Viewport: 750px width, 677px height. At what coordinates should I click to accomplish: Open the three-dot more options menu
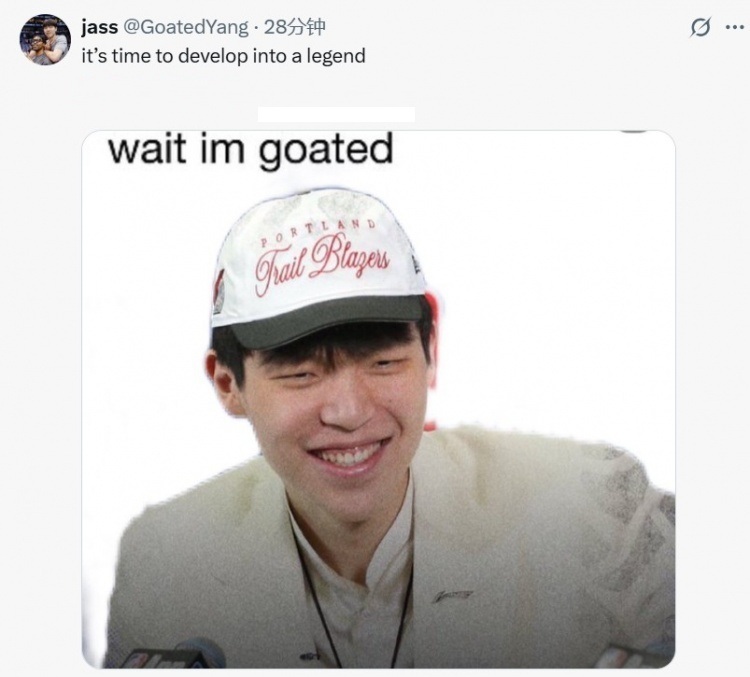[734, 27]
